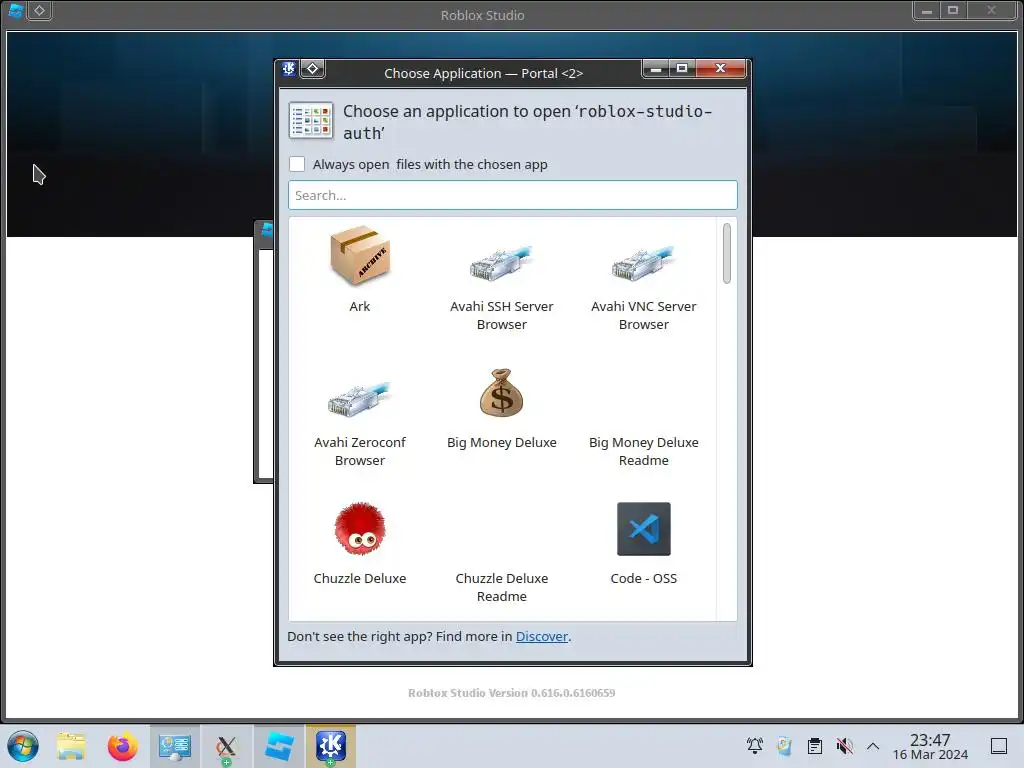Select the Avahi Zeroconf Browser icon
1024x768 pixels.
point(360,398)
